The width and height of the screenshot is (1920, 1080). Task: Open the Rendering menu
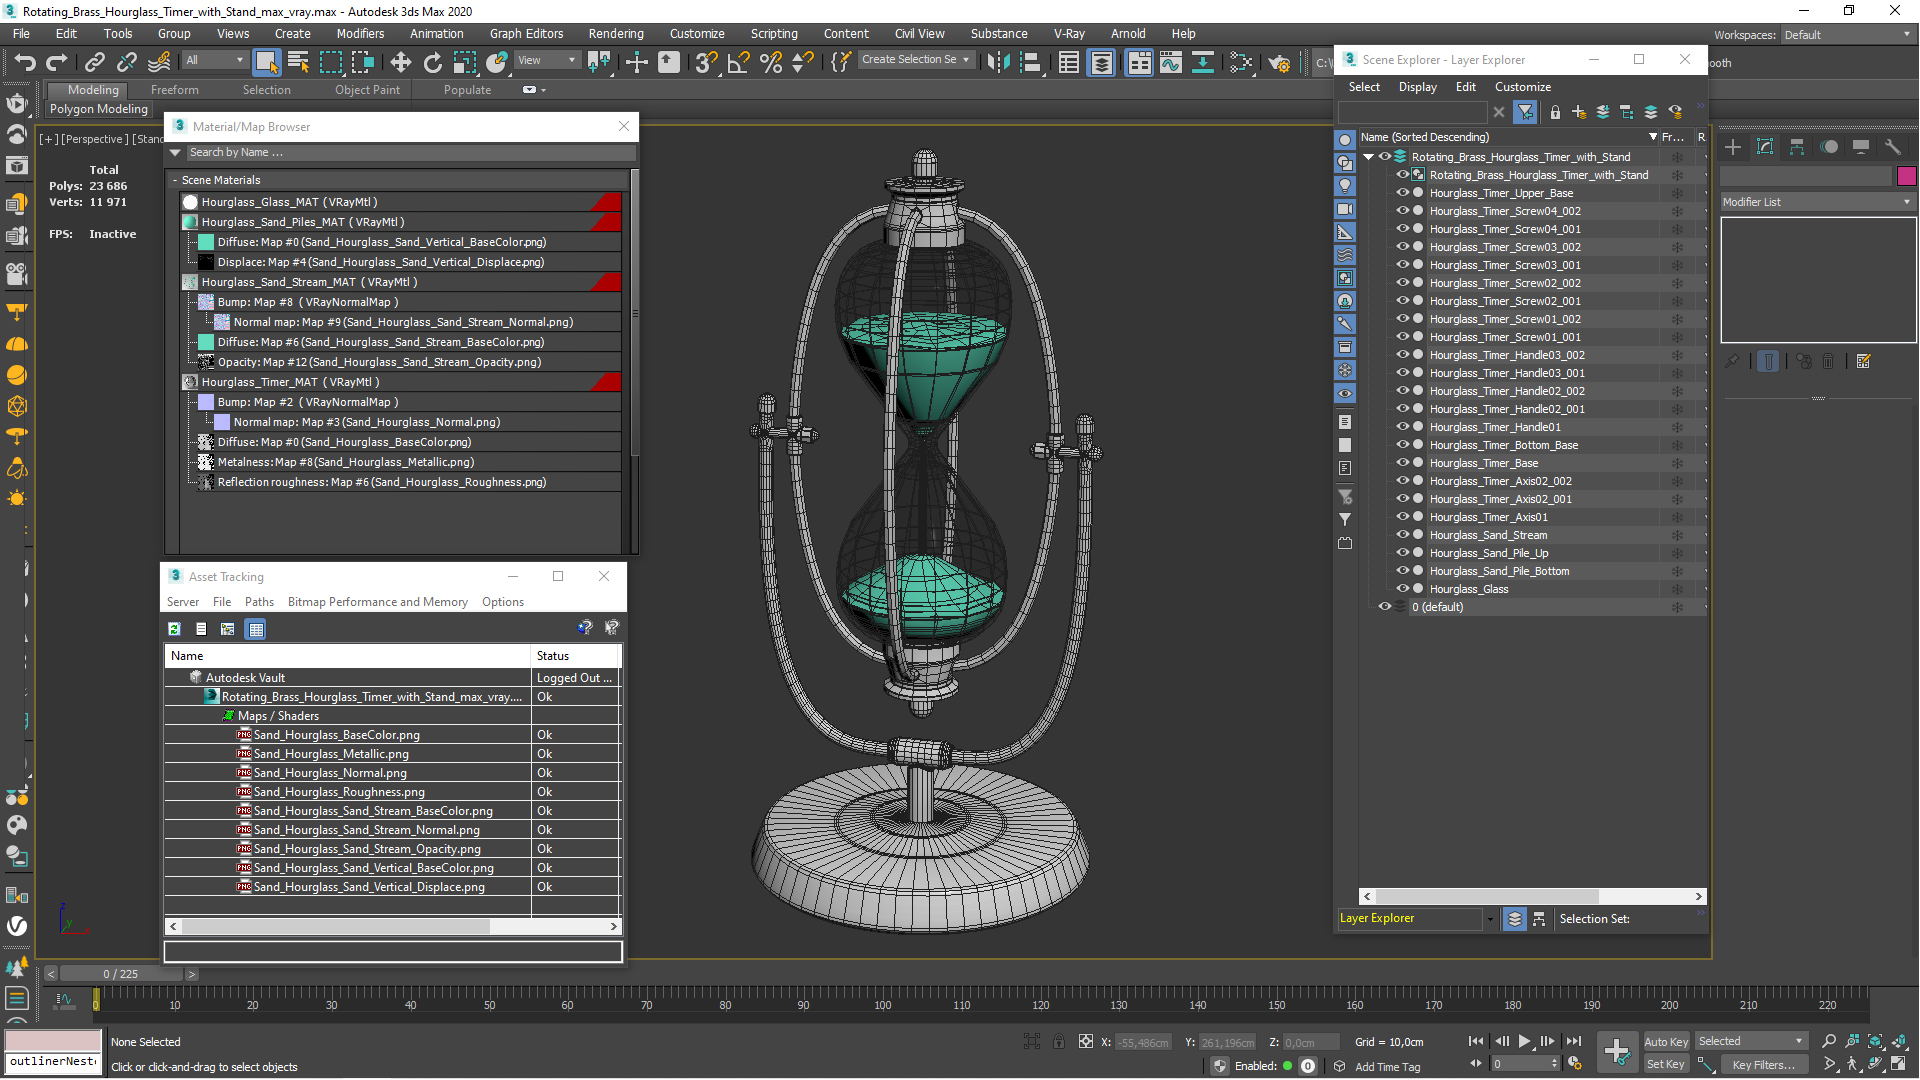coord(615,33)
